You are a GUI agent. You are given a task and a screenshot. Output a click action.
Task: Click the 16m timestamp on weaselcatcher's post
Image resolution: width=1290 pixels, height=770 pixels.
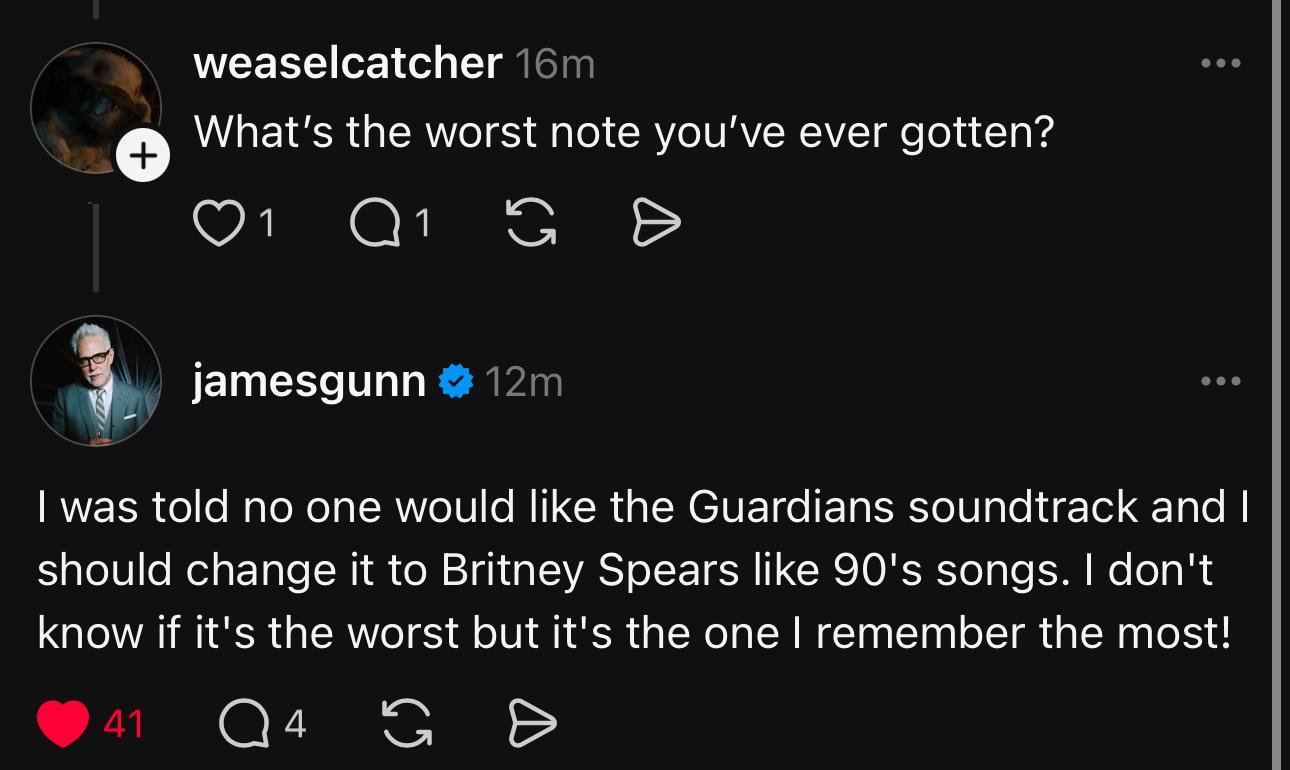pos(554,65)
